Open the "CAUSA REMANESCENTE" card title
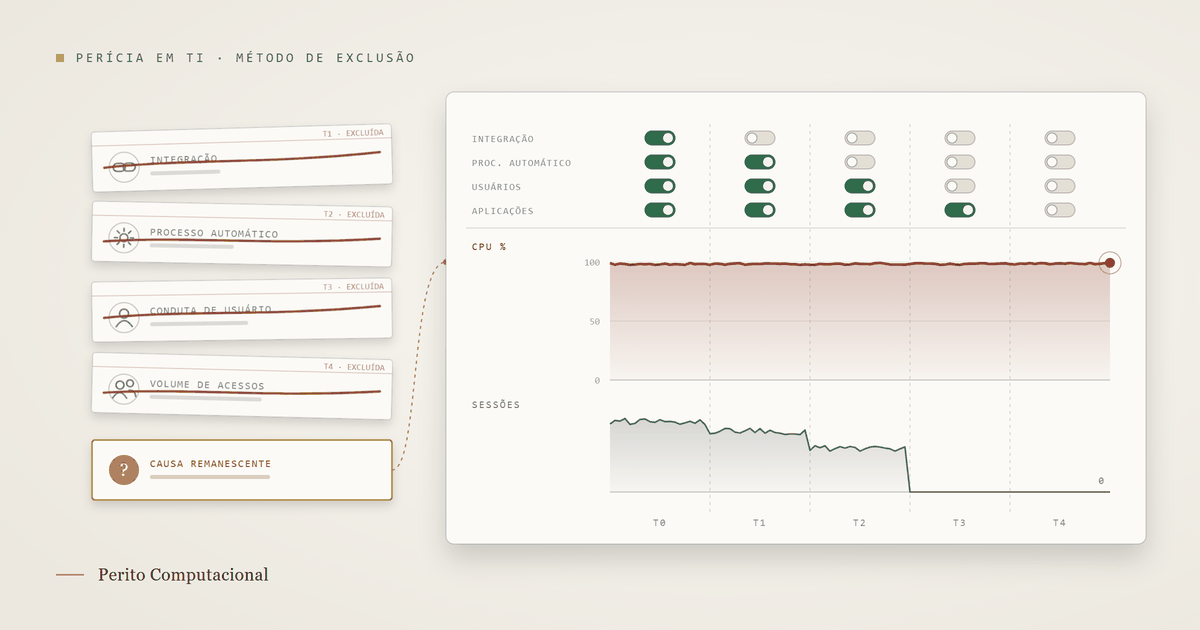Viewport: 1200px width, 630px height. click(210, 464)
